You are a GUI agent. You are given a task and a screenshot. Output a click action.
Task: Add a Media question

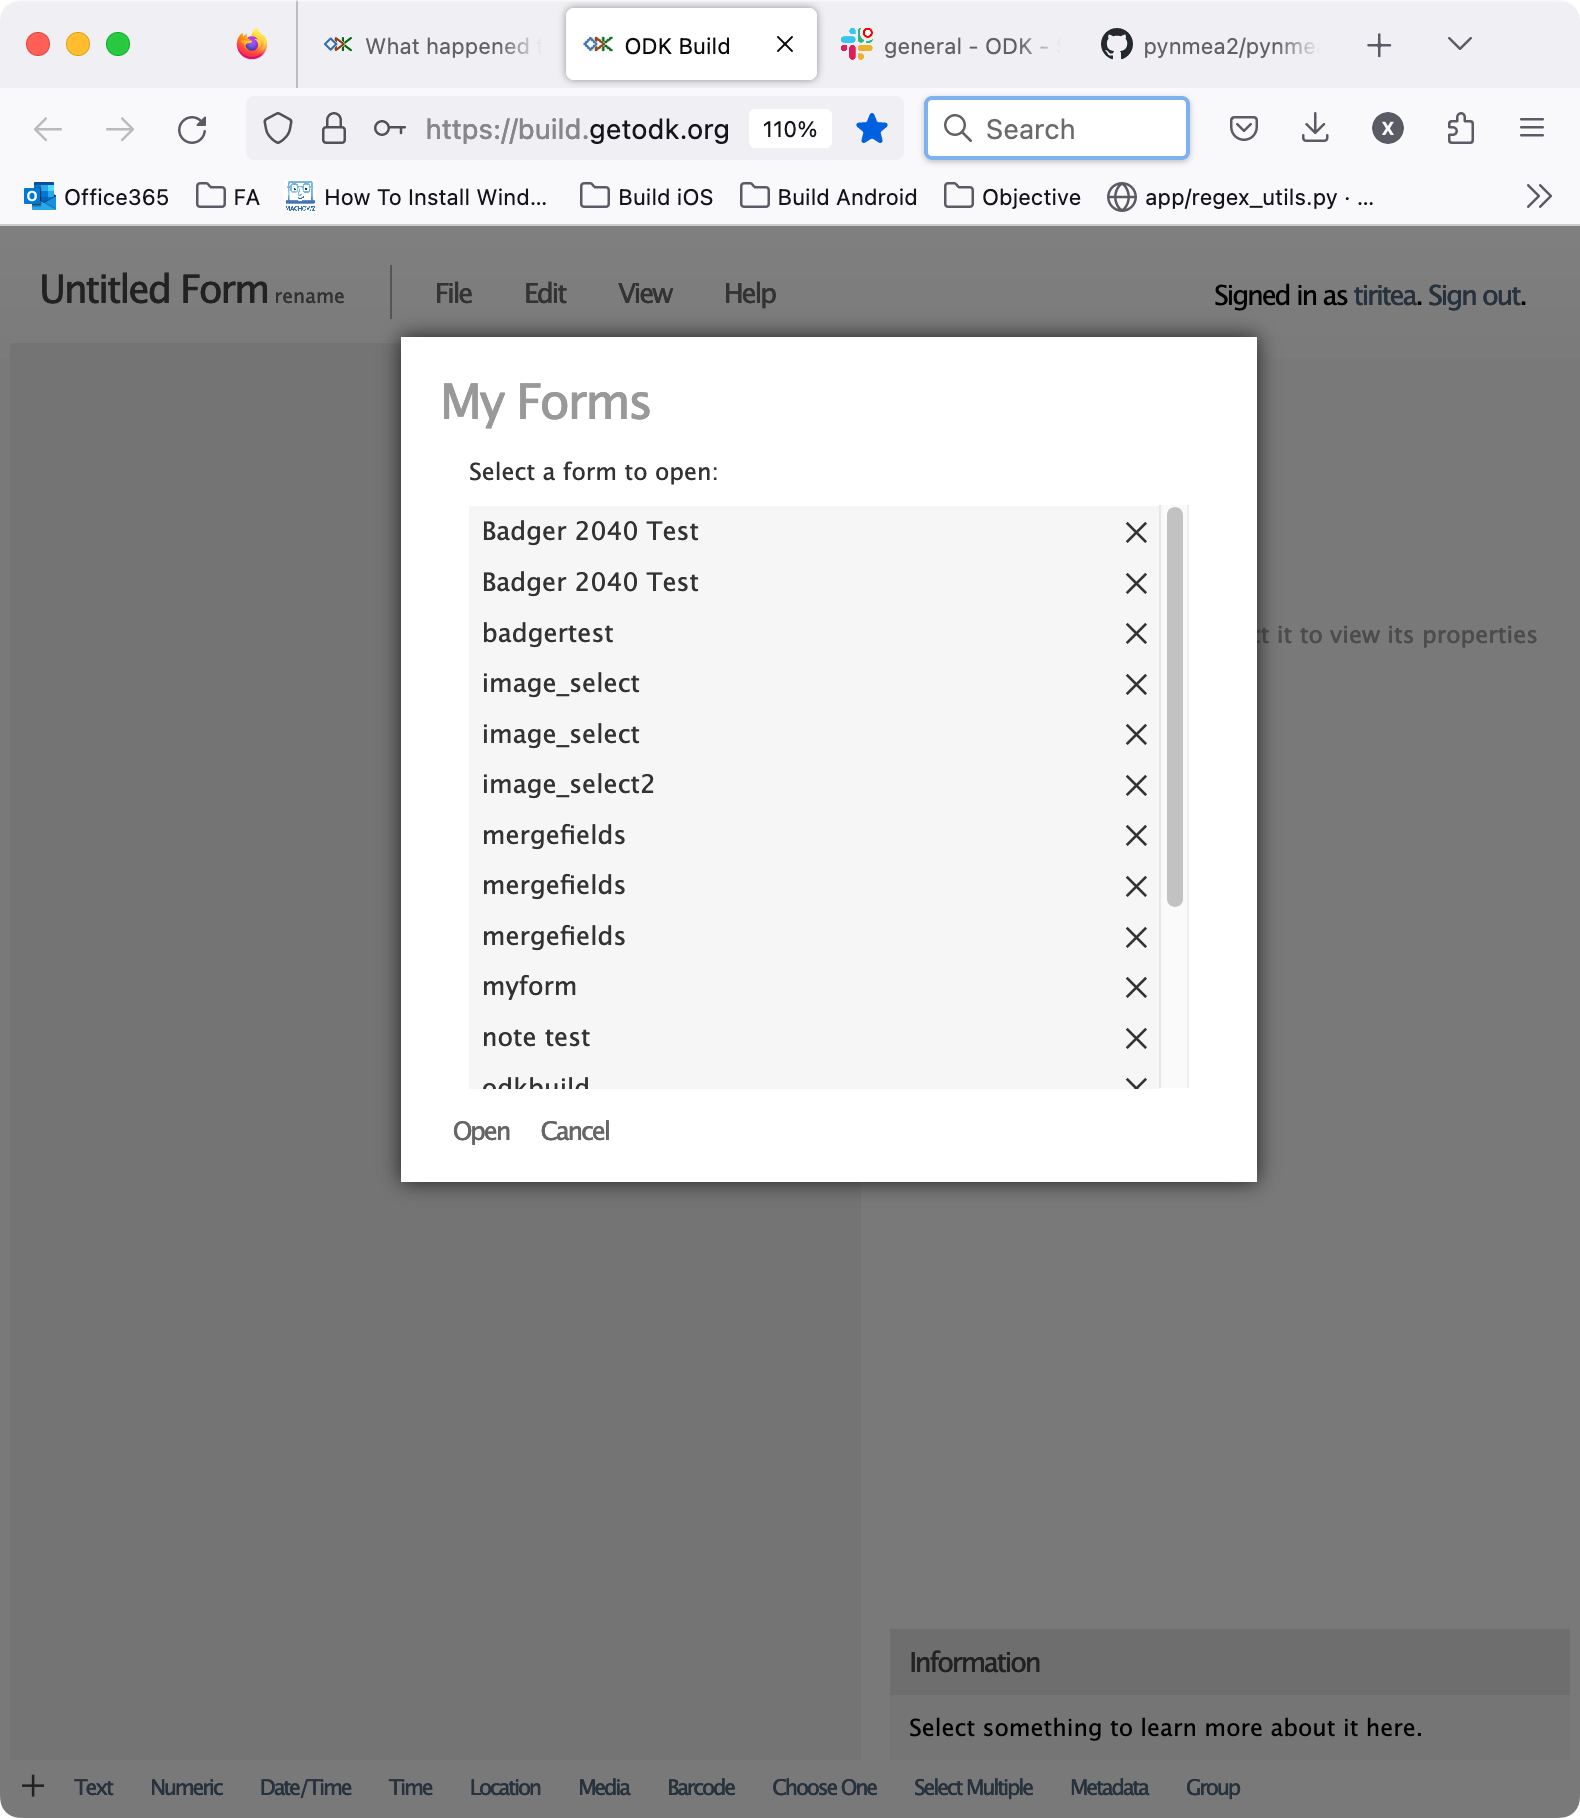click(604, 1787)
